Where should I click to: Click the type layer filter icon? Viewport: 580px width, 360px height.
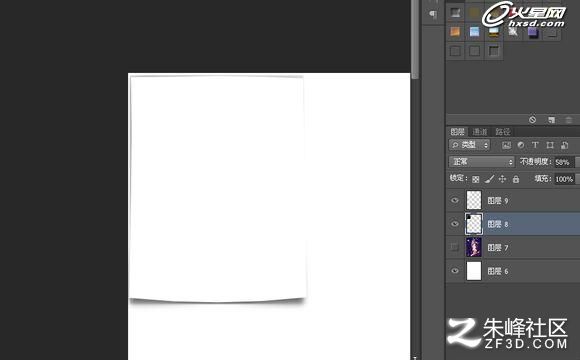[535, 145]
